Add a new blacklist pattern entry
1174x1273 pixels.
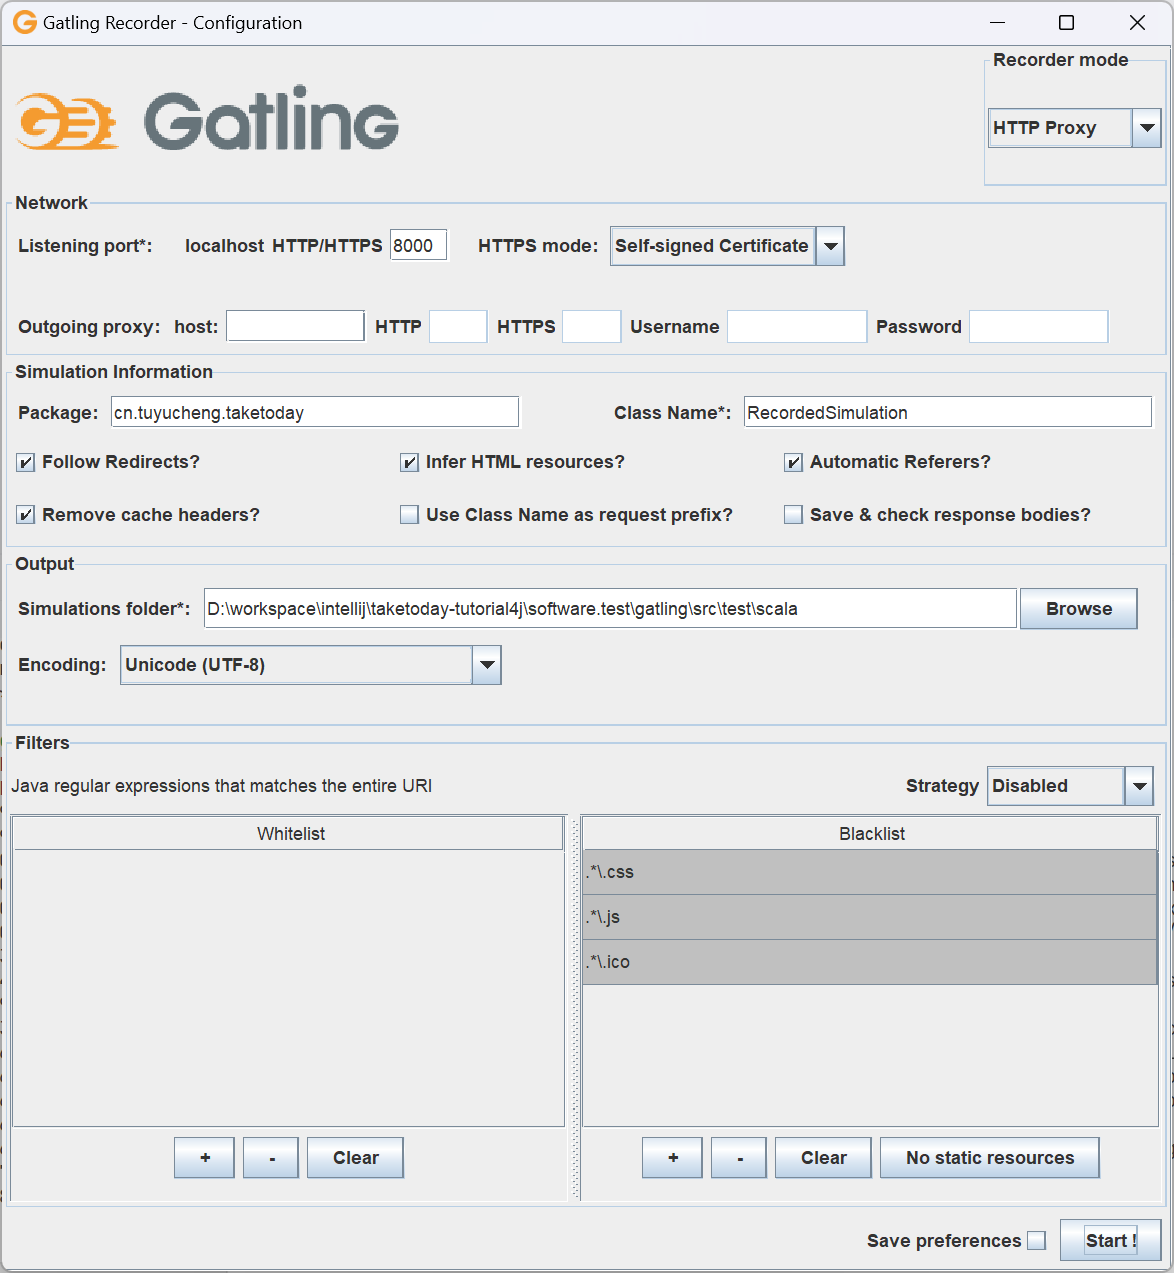click(x=672, y=1158)
